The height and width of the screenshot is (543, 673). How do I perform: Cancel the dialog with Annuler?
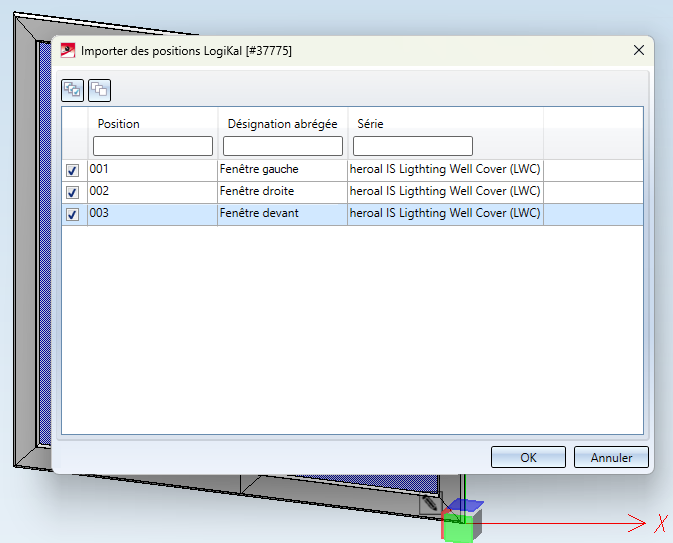point(611,457)
